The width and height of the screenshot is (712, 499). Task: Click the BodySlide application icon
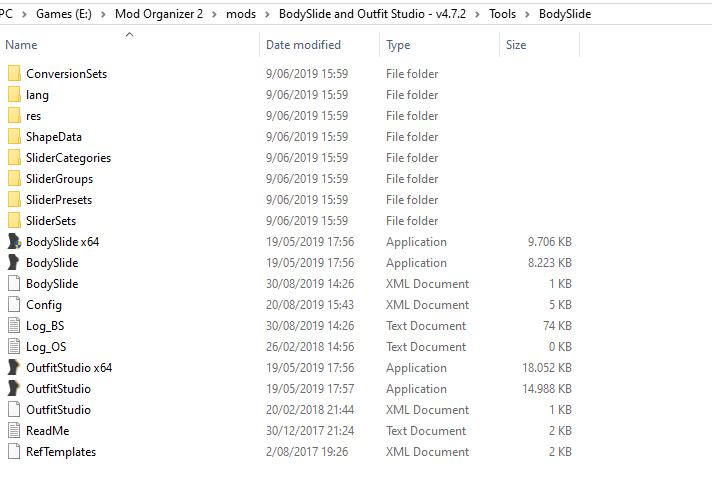click(14, 262)
